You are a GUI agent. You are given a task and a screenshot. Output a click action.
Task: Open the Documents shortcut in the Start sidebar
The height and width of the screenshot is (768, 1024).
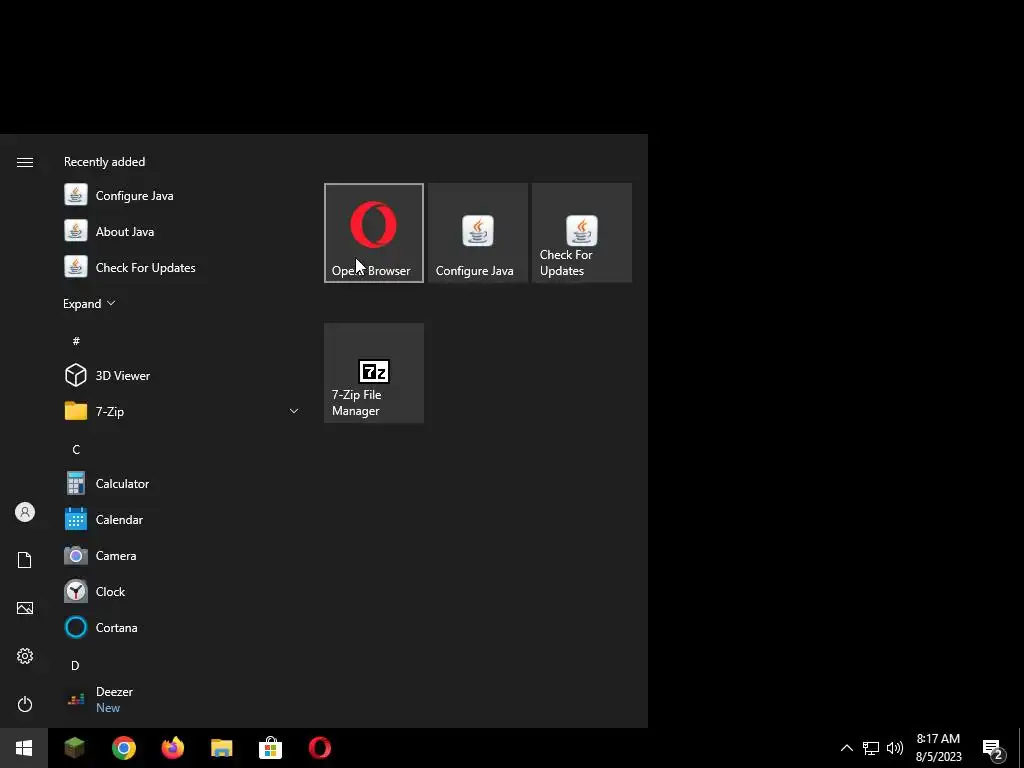point(25,560)
